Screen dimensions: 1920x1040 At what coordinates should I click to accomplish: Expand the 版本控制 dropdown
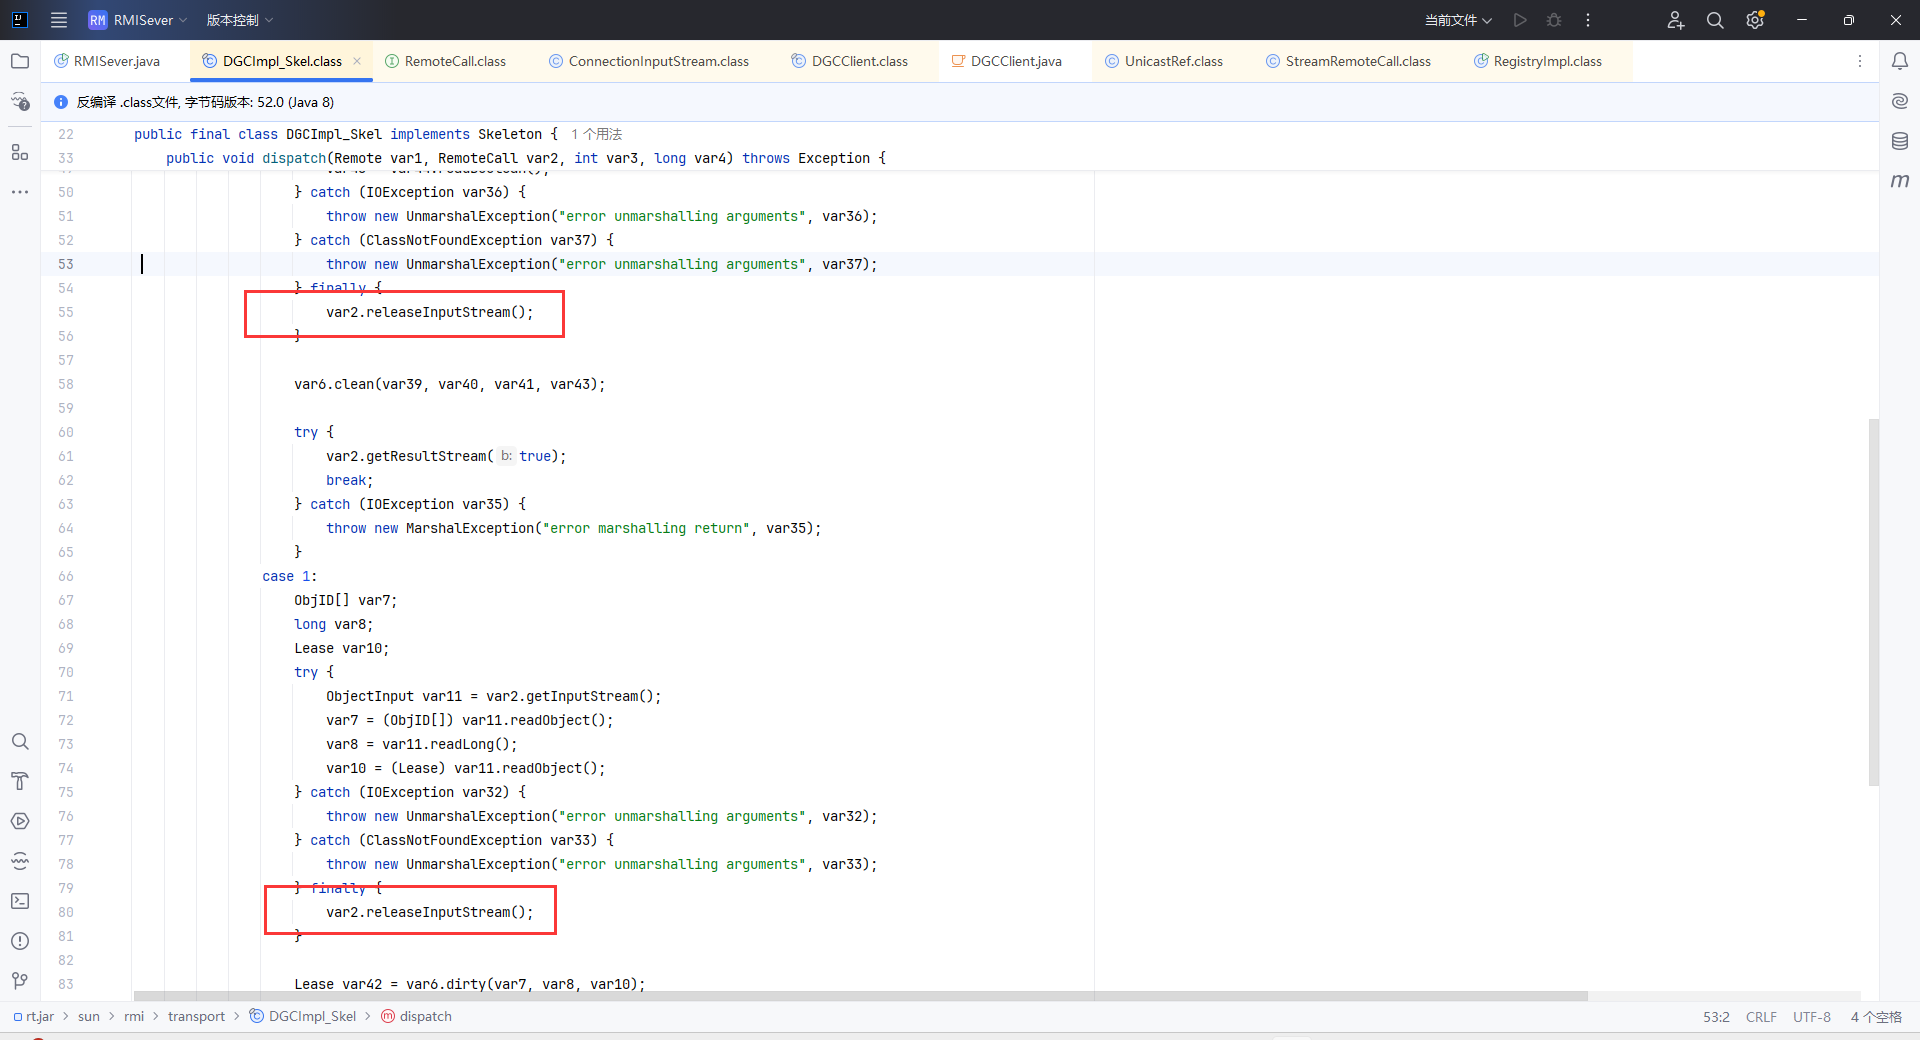click(x=240, y=20)
